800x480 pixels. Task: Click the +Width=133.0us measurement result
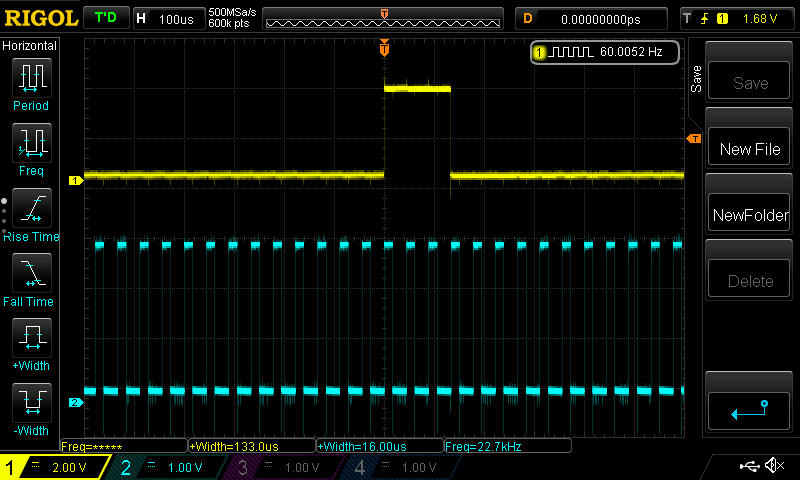[x=252, y=446]
